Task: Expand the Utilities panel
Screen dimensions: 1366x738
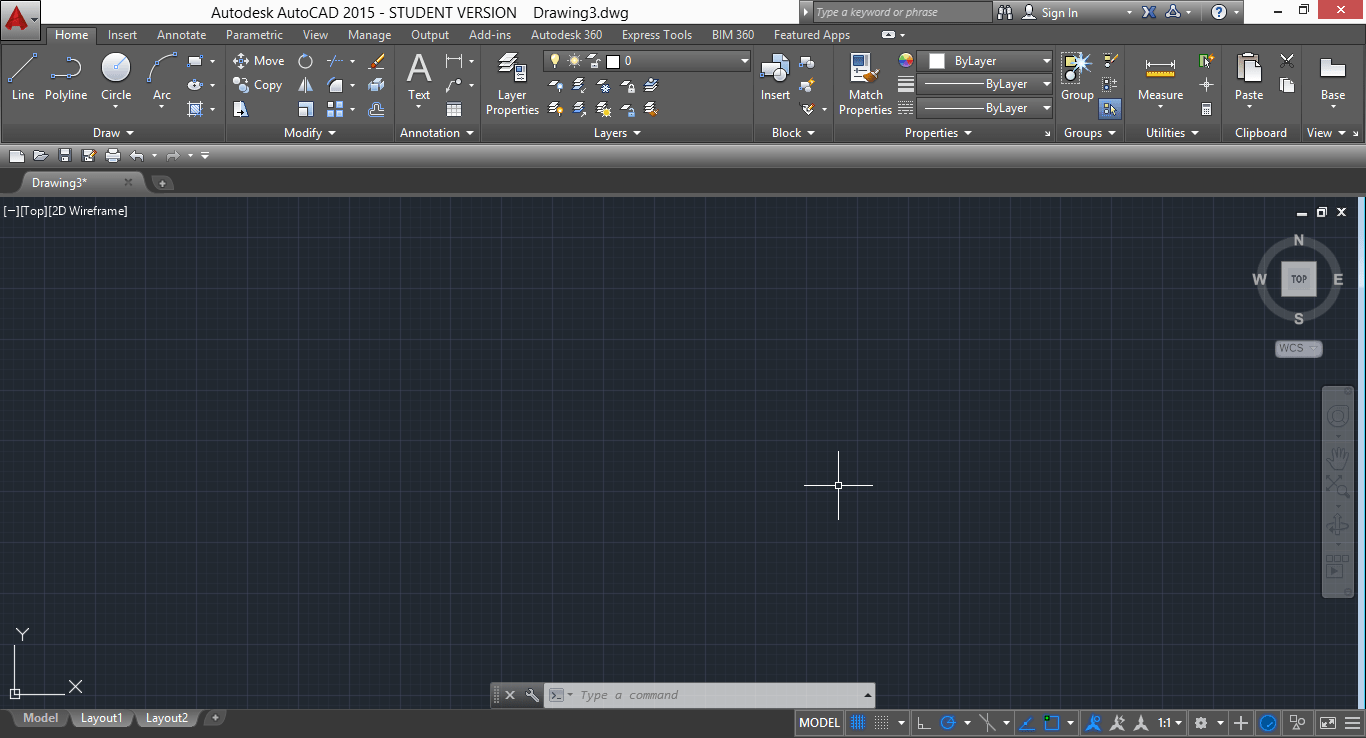Action: (1172, 133)
